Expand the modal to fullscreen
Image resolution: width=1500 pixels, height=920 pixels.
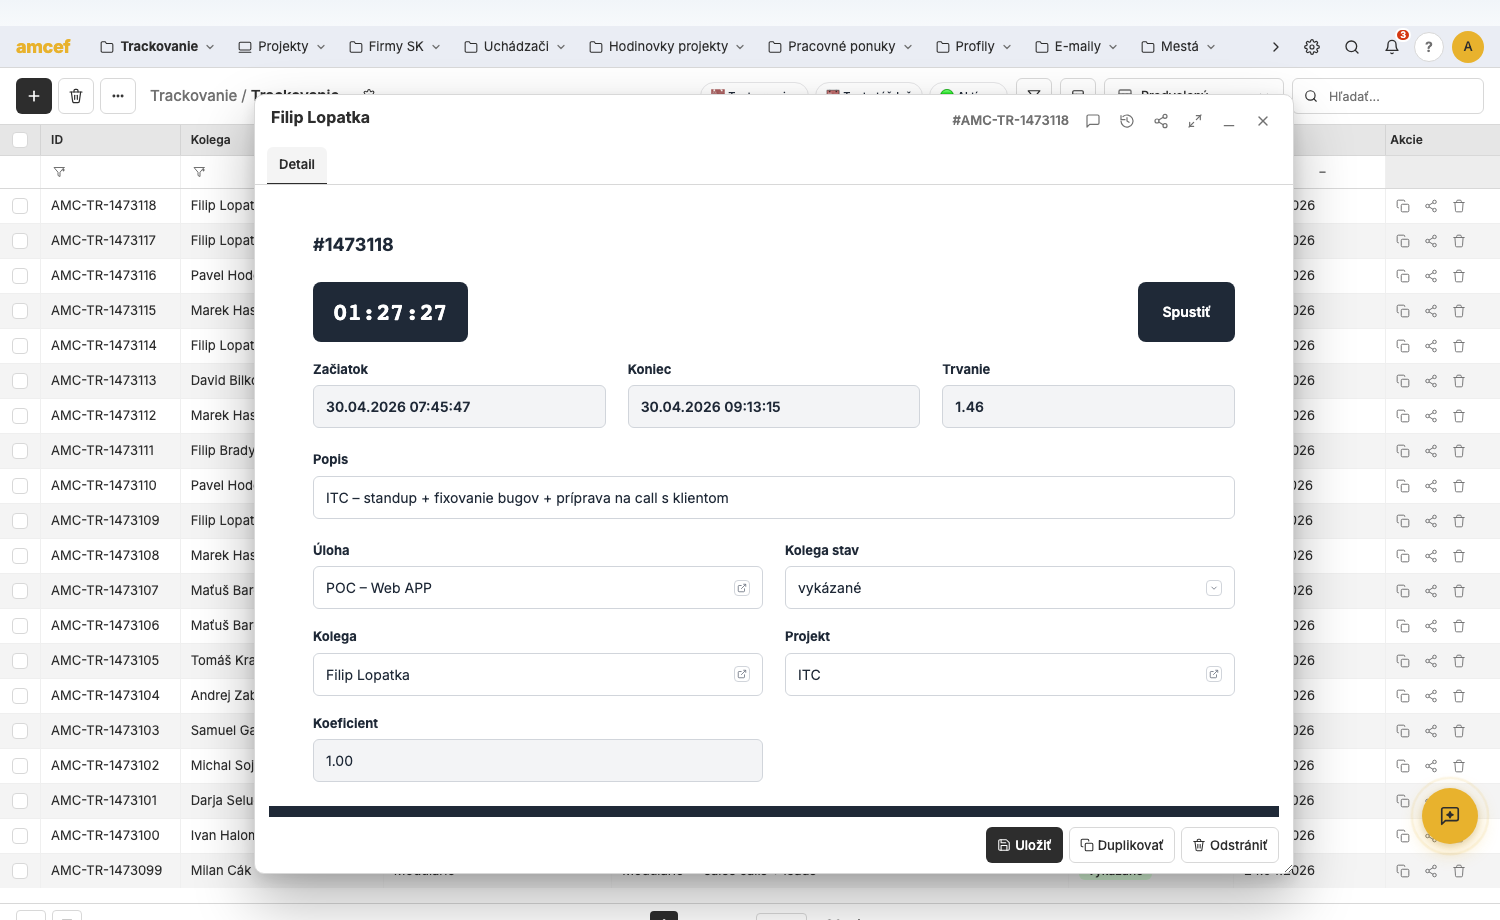pyautogui.click(x=1195, y=121)
